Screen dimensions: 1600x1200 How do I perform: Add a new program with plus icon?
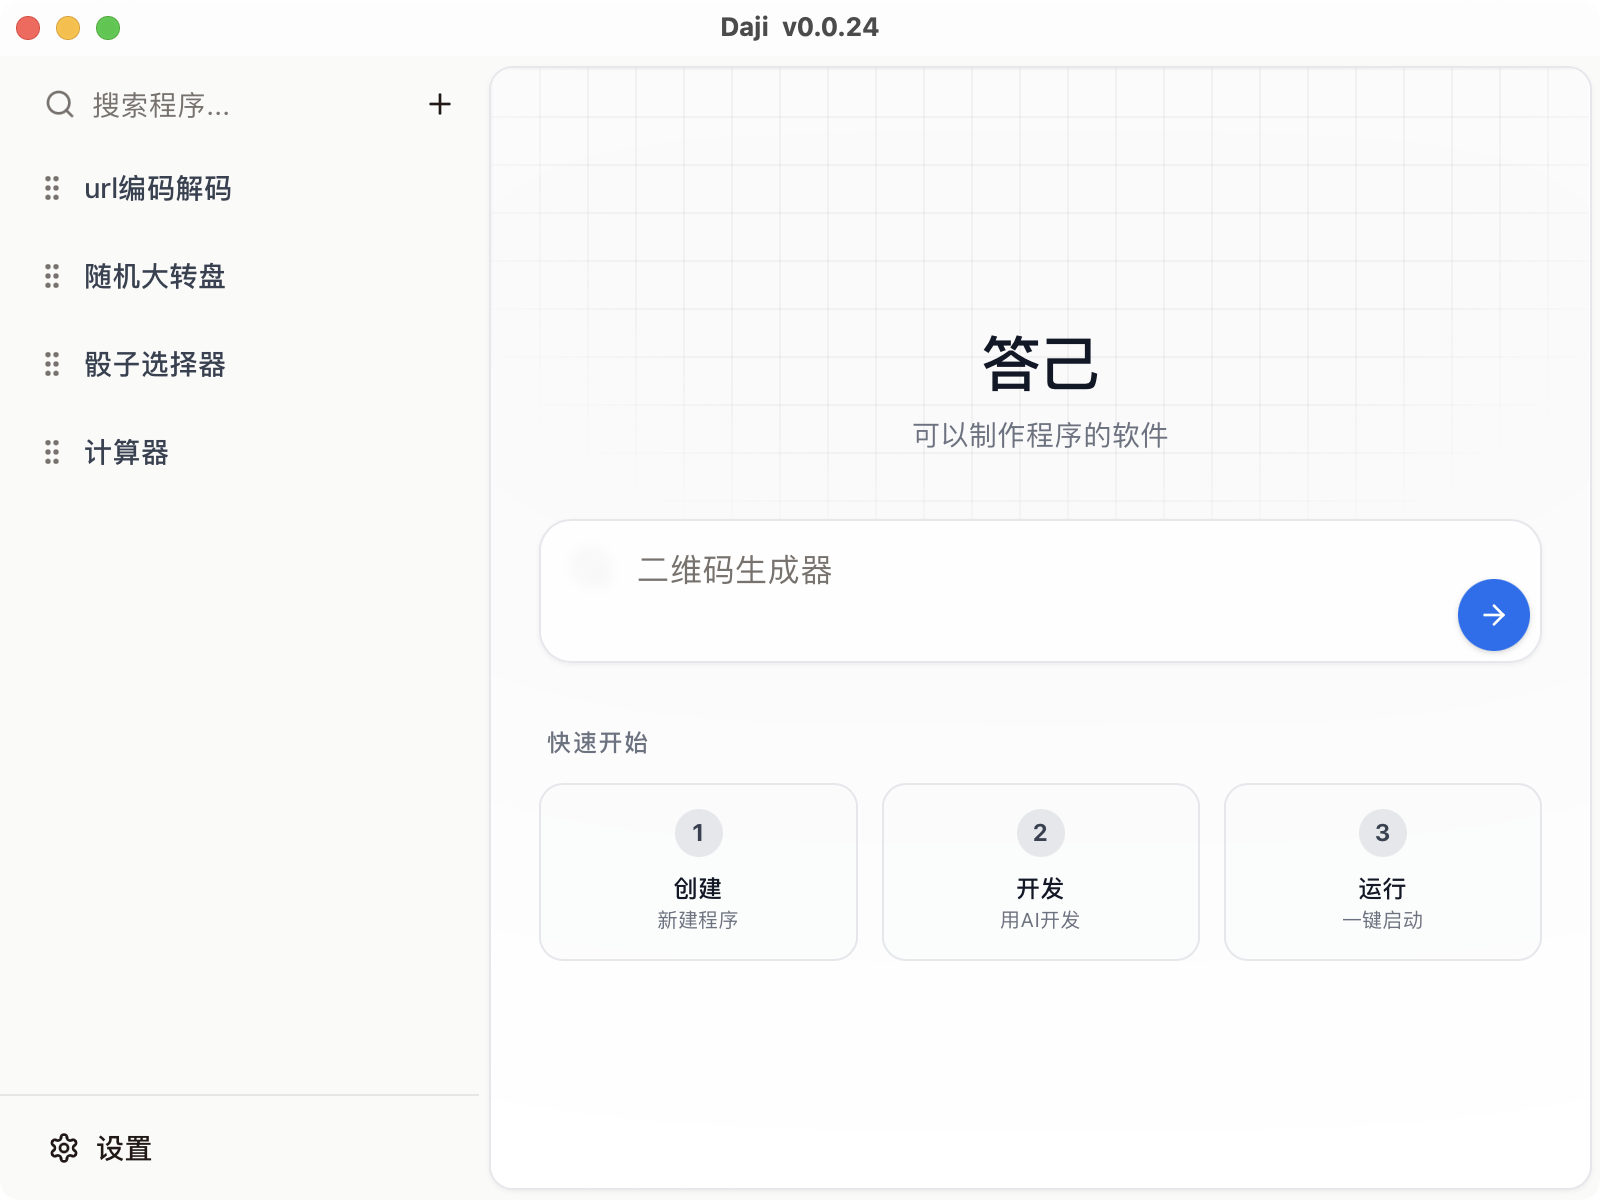[440, 104]
